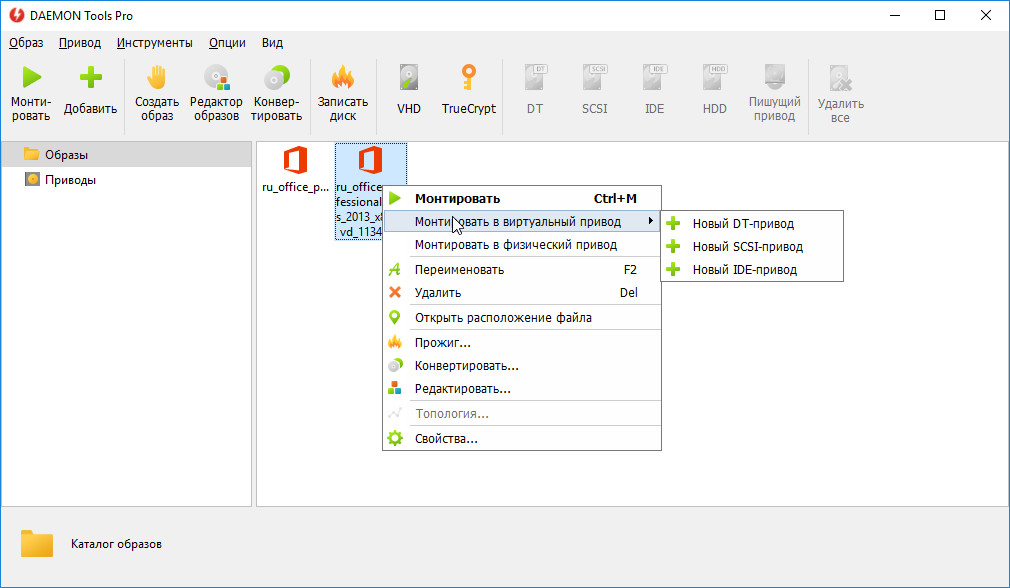Click Свойства... in the context menu
This screenshot has height=588, width=1010.
(x=446, y=438)
